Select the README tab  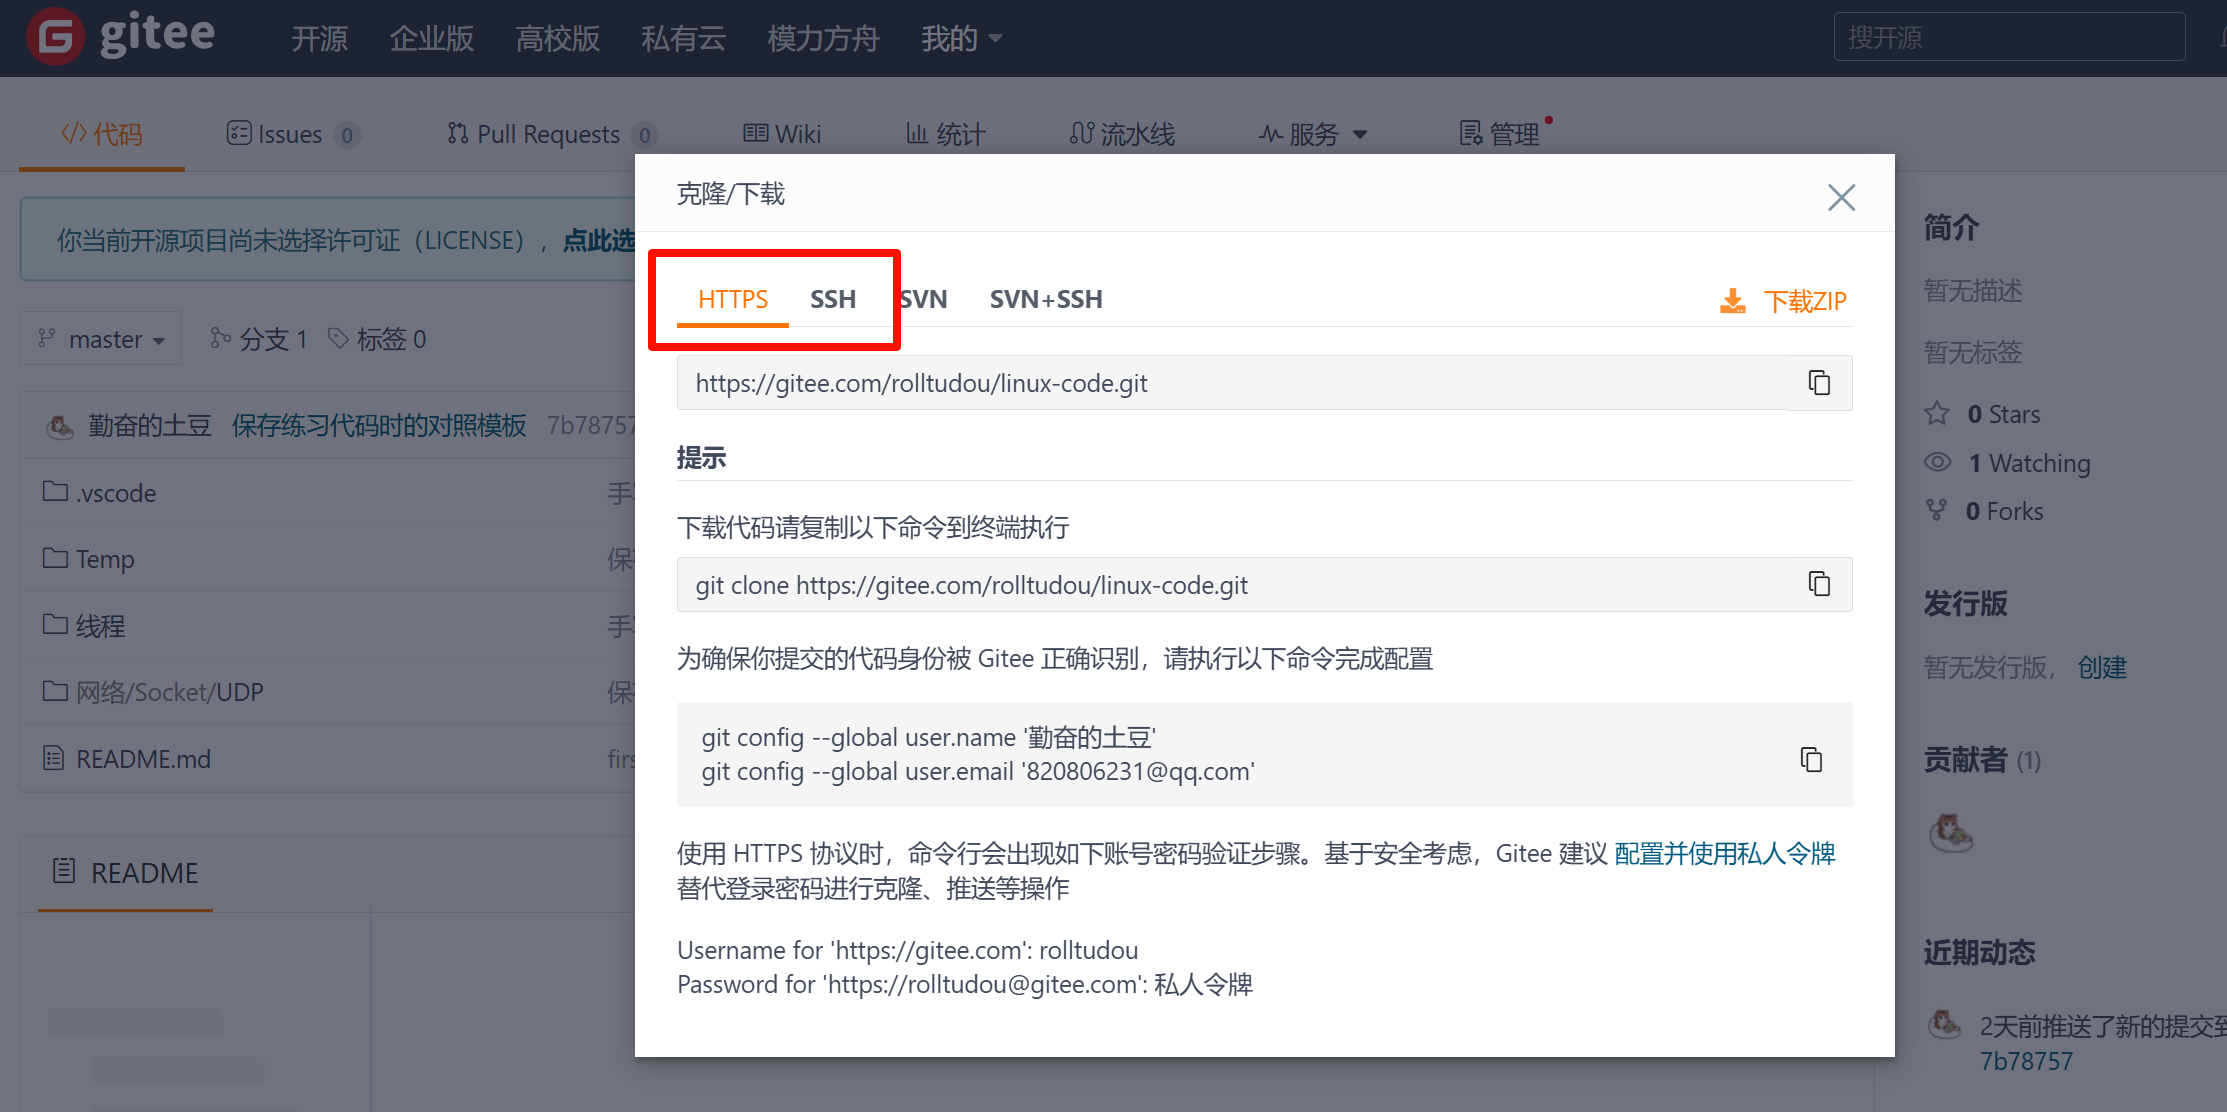125,872
